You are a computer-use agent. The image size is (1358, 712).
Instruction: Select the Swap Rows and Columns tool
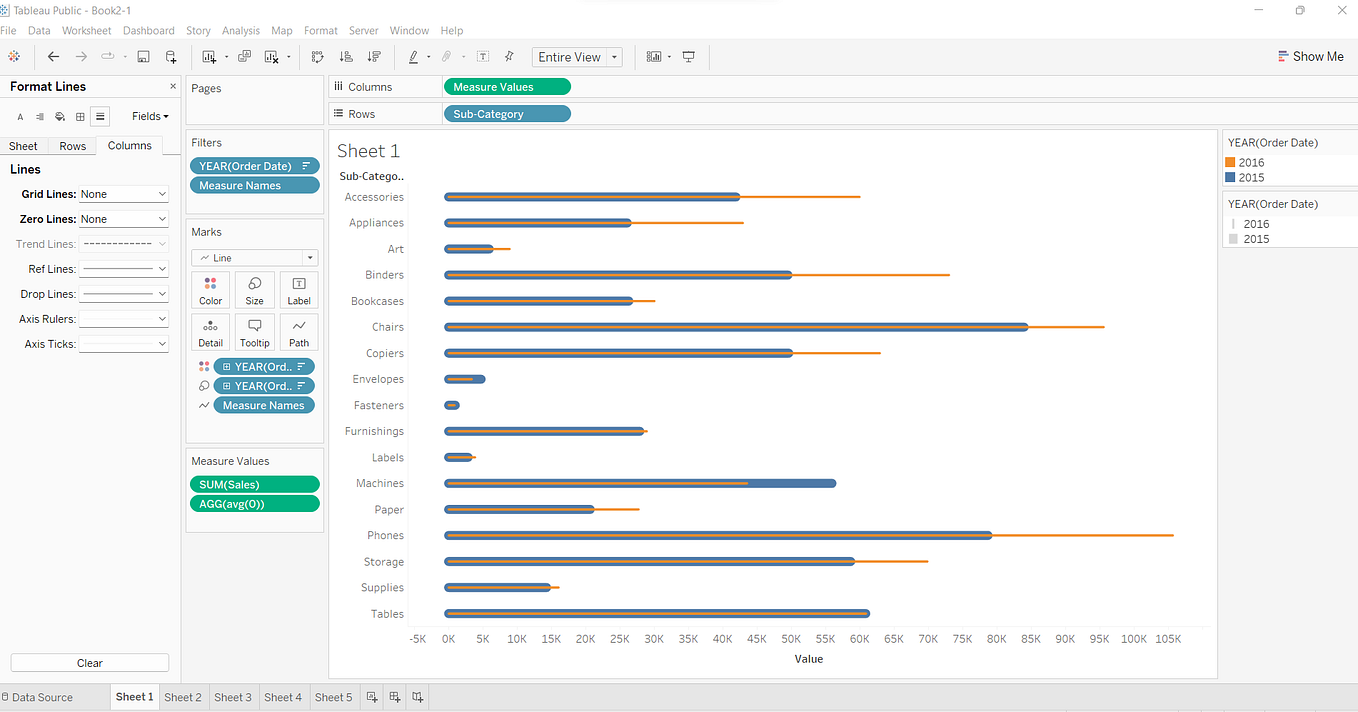(x=317, y=57)
